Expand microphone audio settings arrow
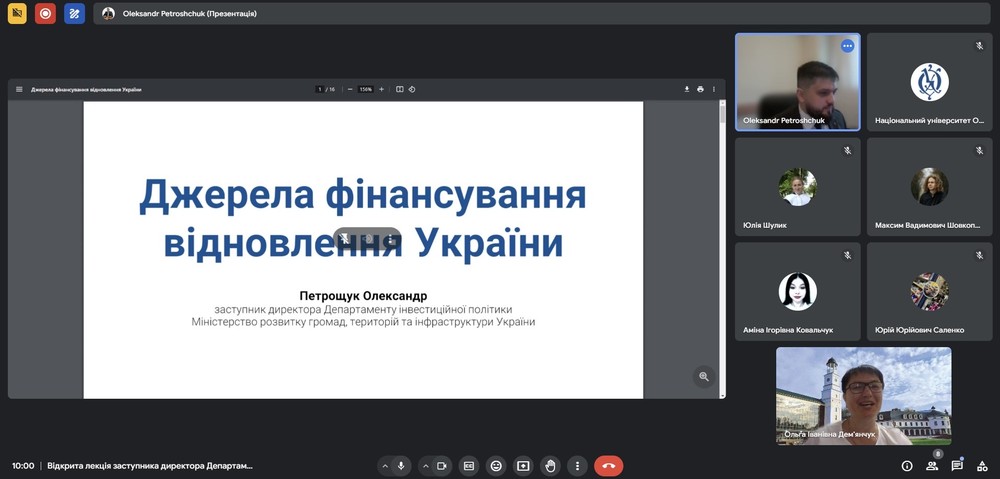 (385, 466)
